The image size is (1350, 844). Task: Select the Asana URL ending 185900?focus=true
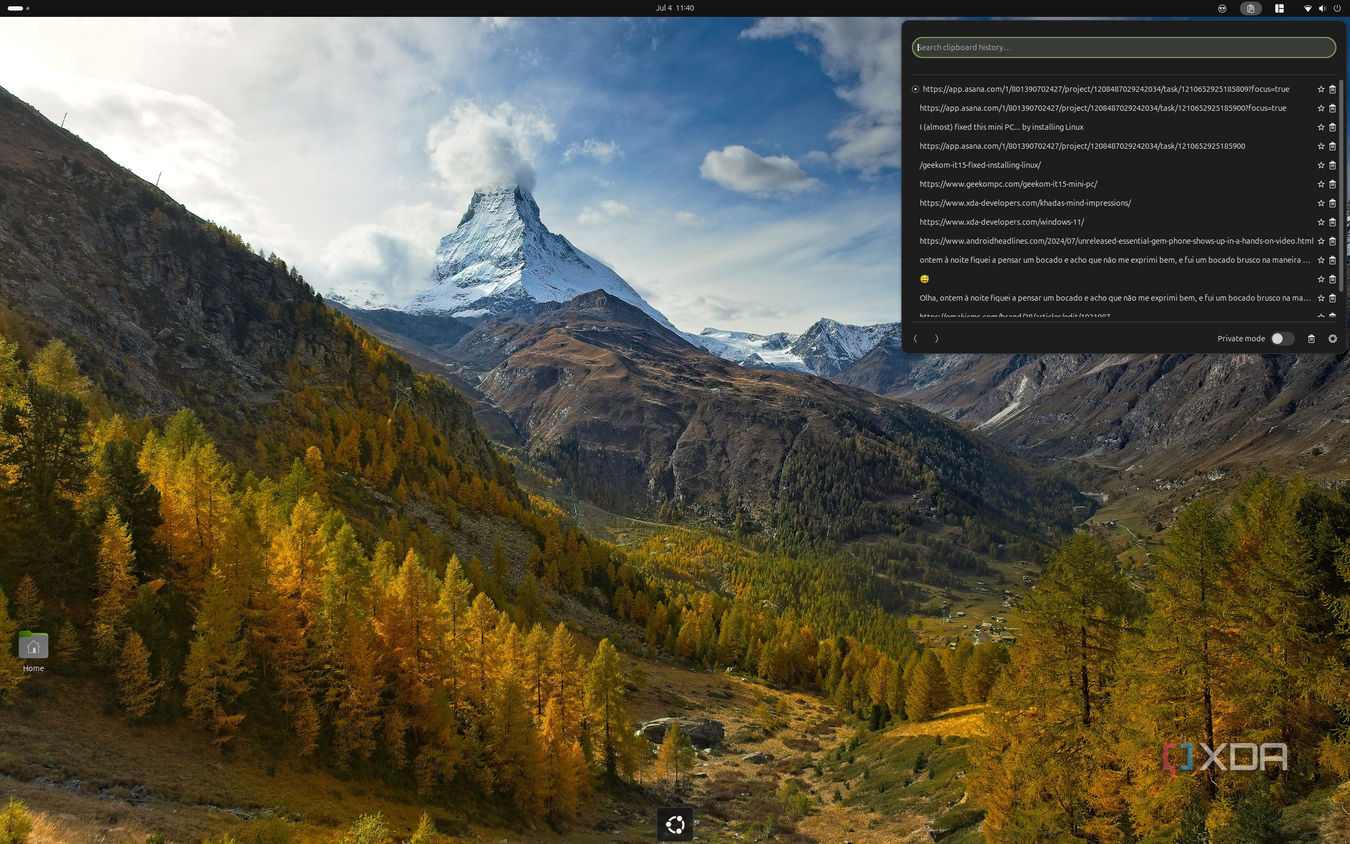click(x=1103, y=108)
